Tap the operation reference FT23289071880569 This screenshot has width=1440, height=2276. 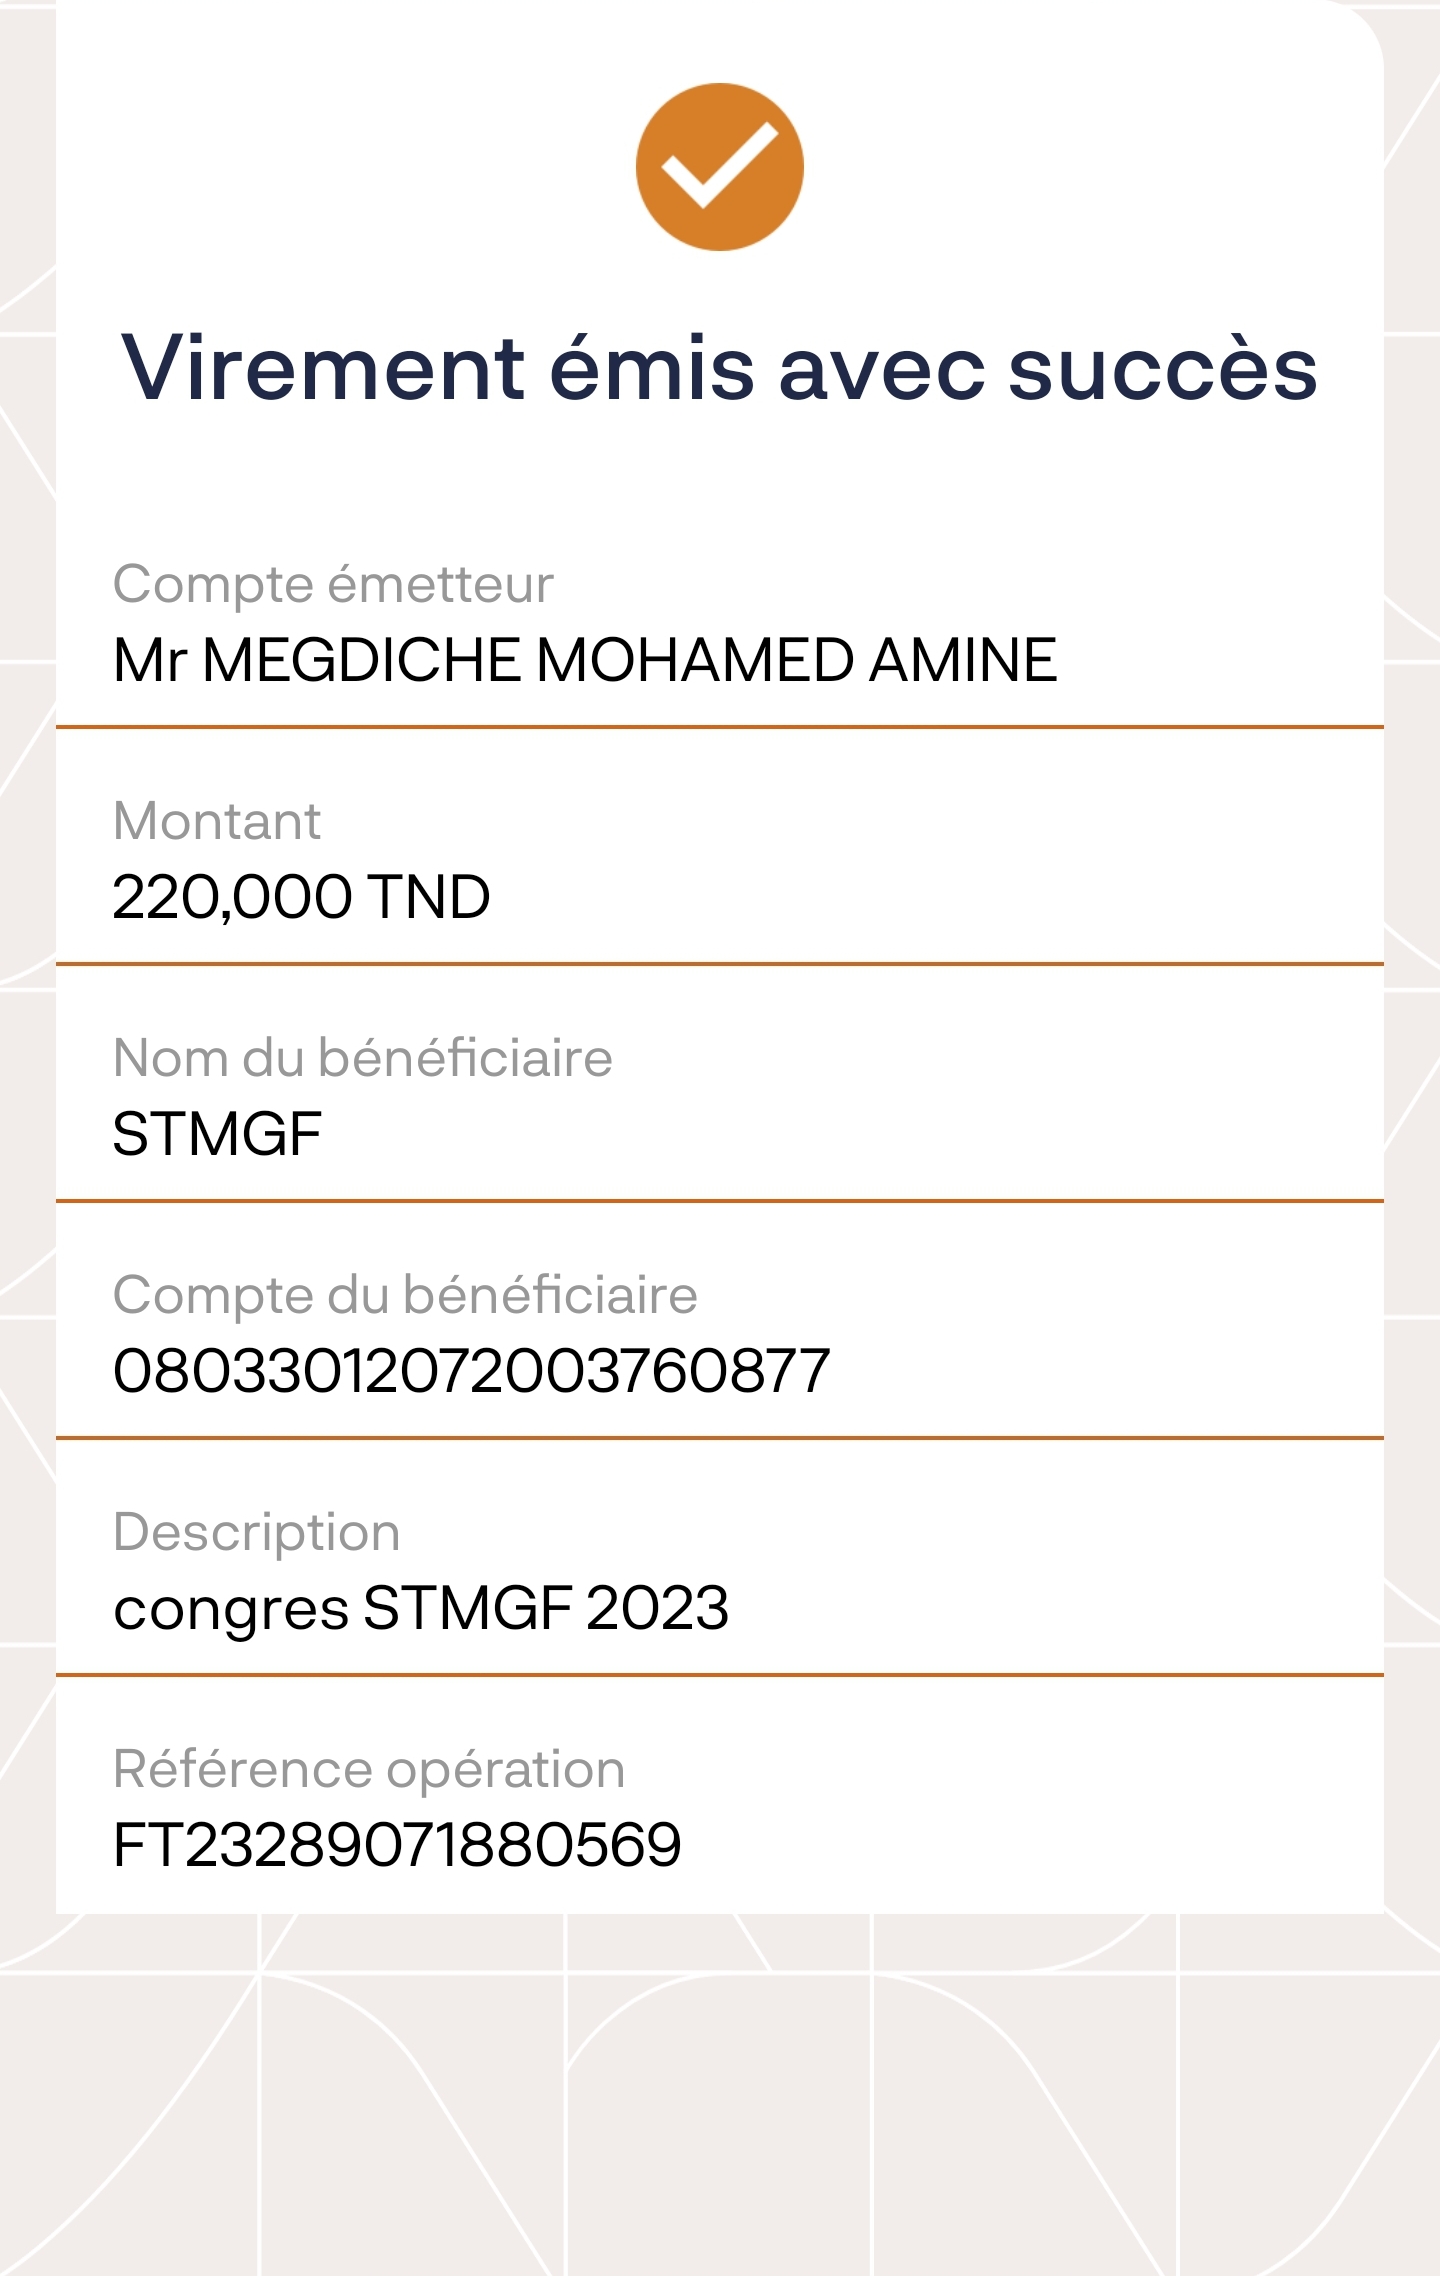(397, 1845)
